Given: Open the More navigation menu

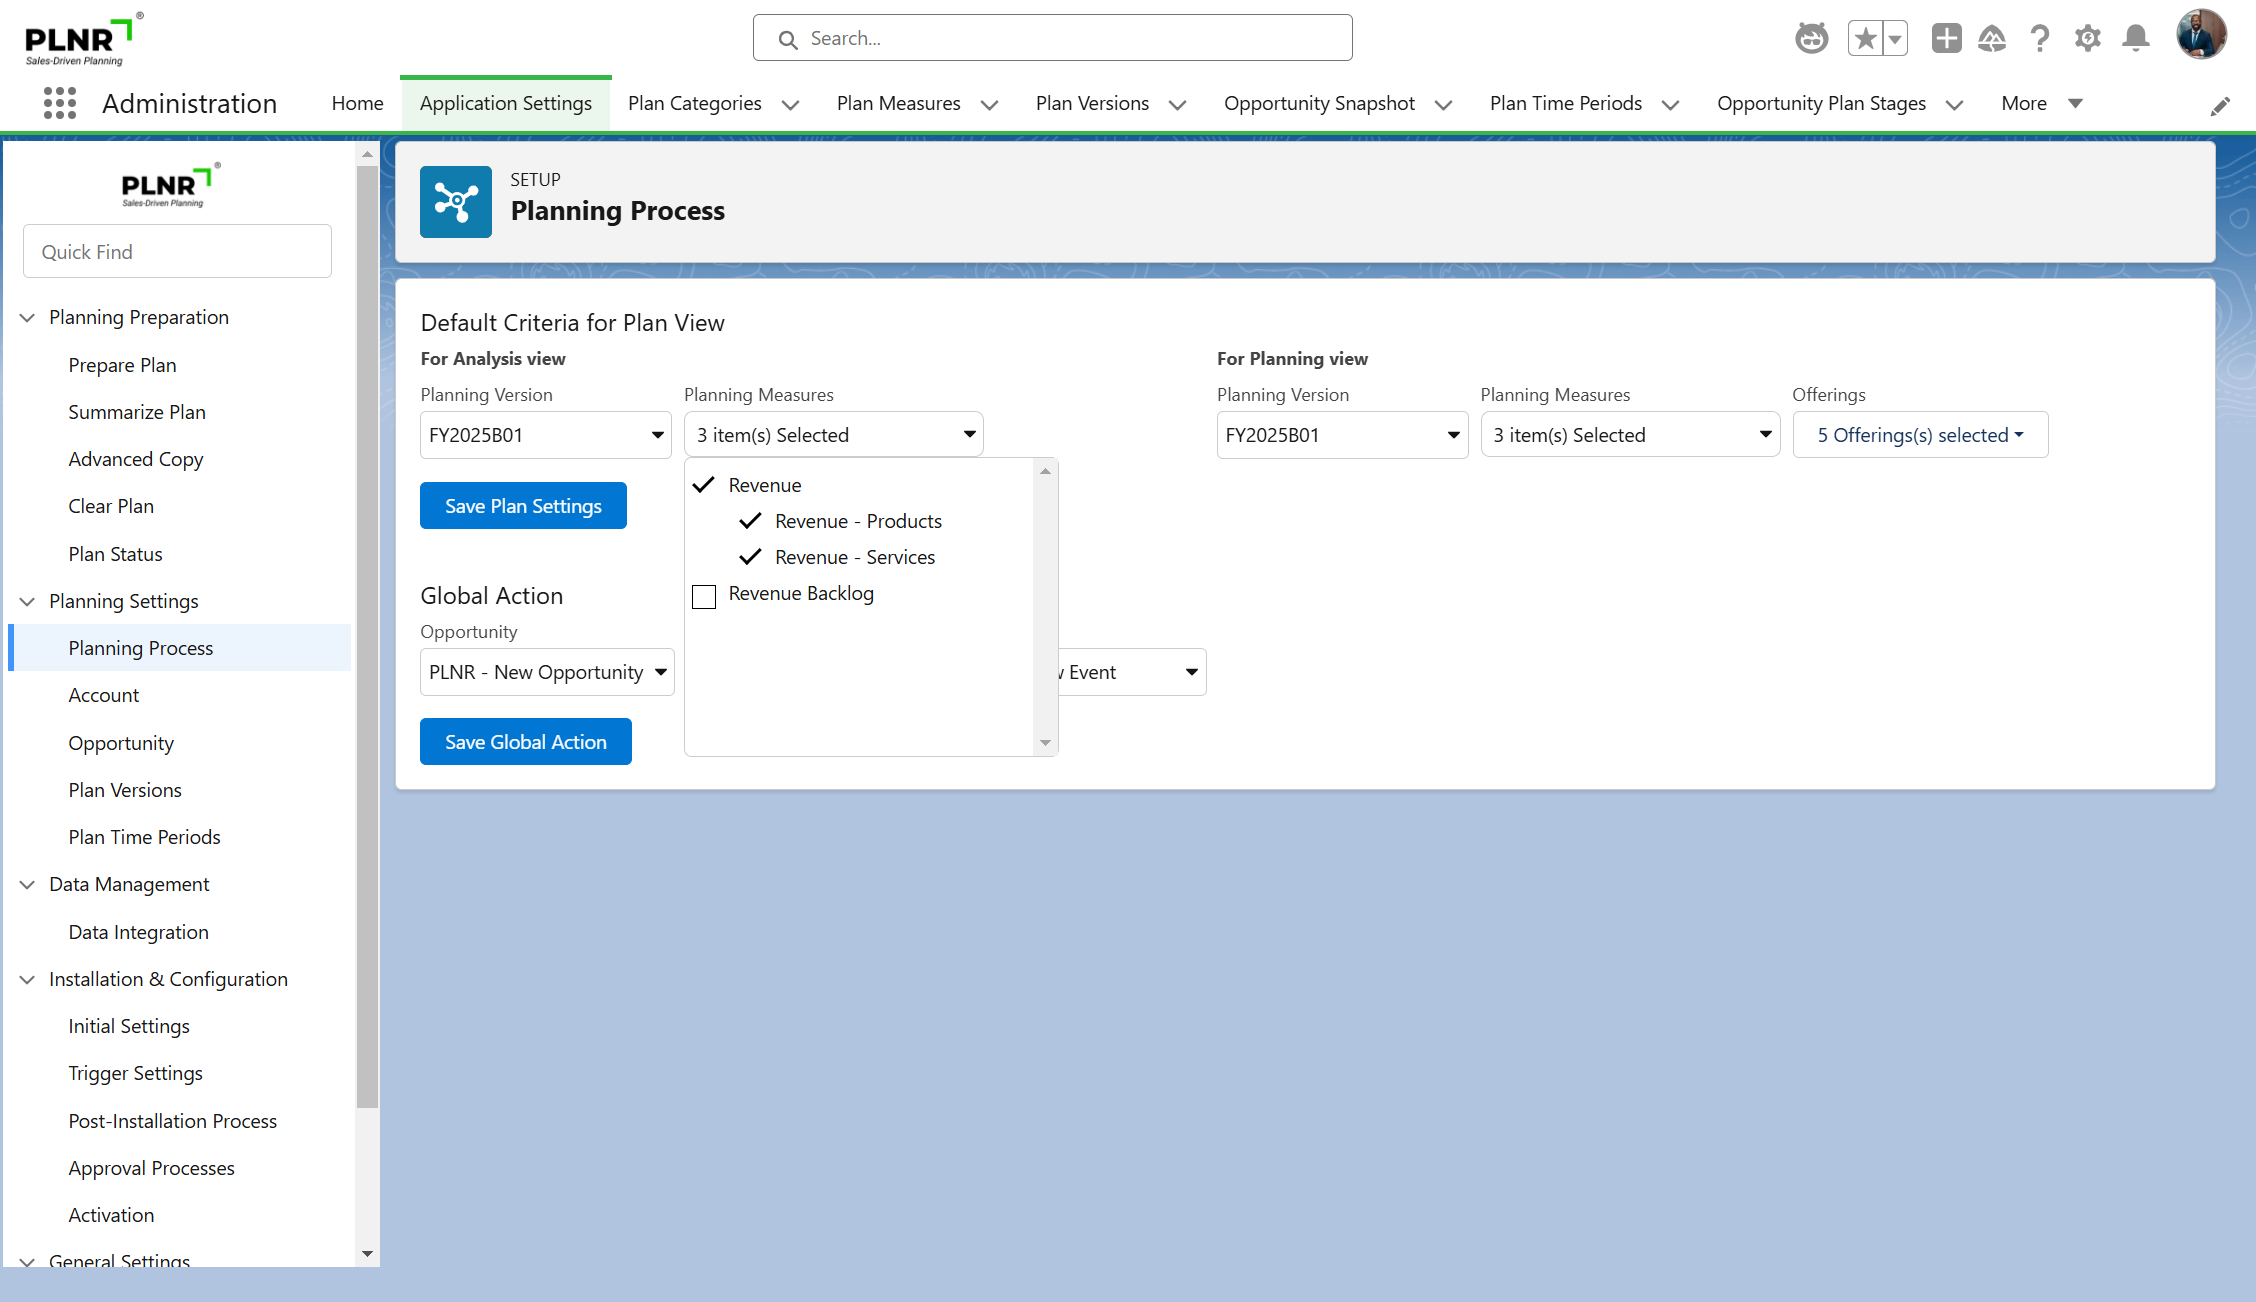Looking at the screenshot, I should point(2042,103).
